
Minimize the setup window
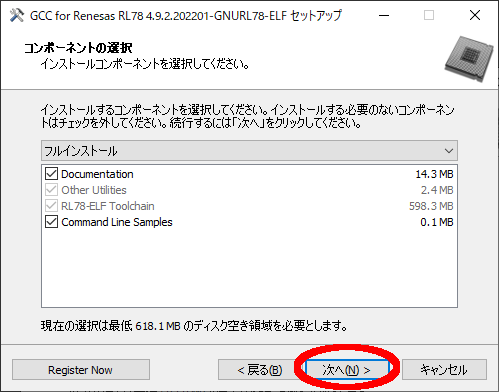(384, 15)
